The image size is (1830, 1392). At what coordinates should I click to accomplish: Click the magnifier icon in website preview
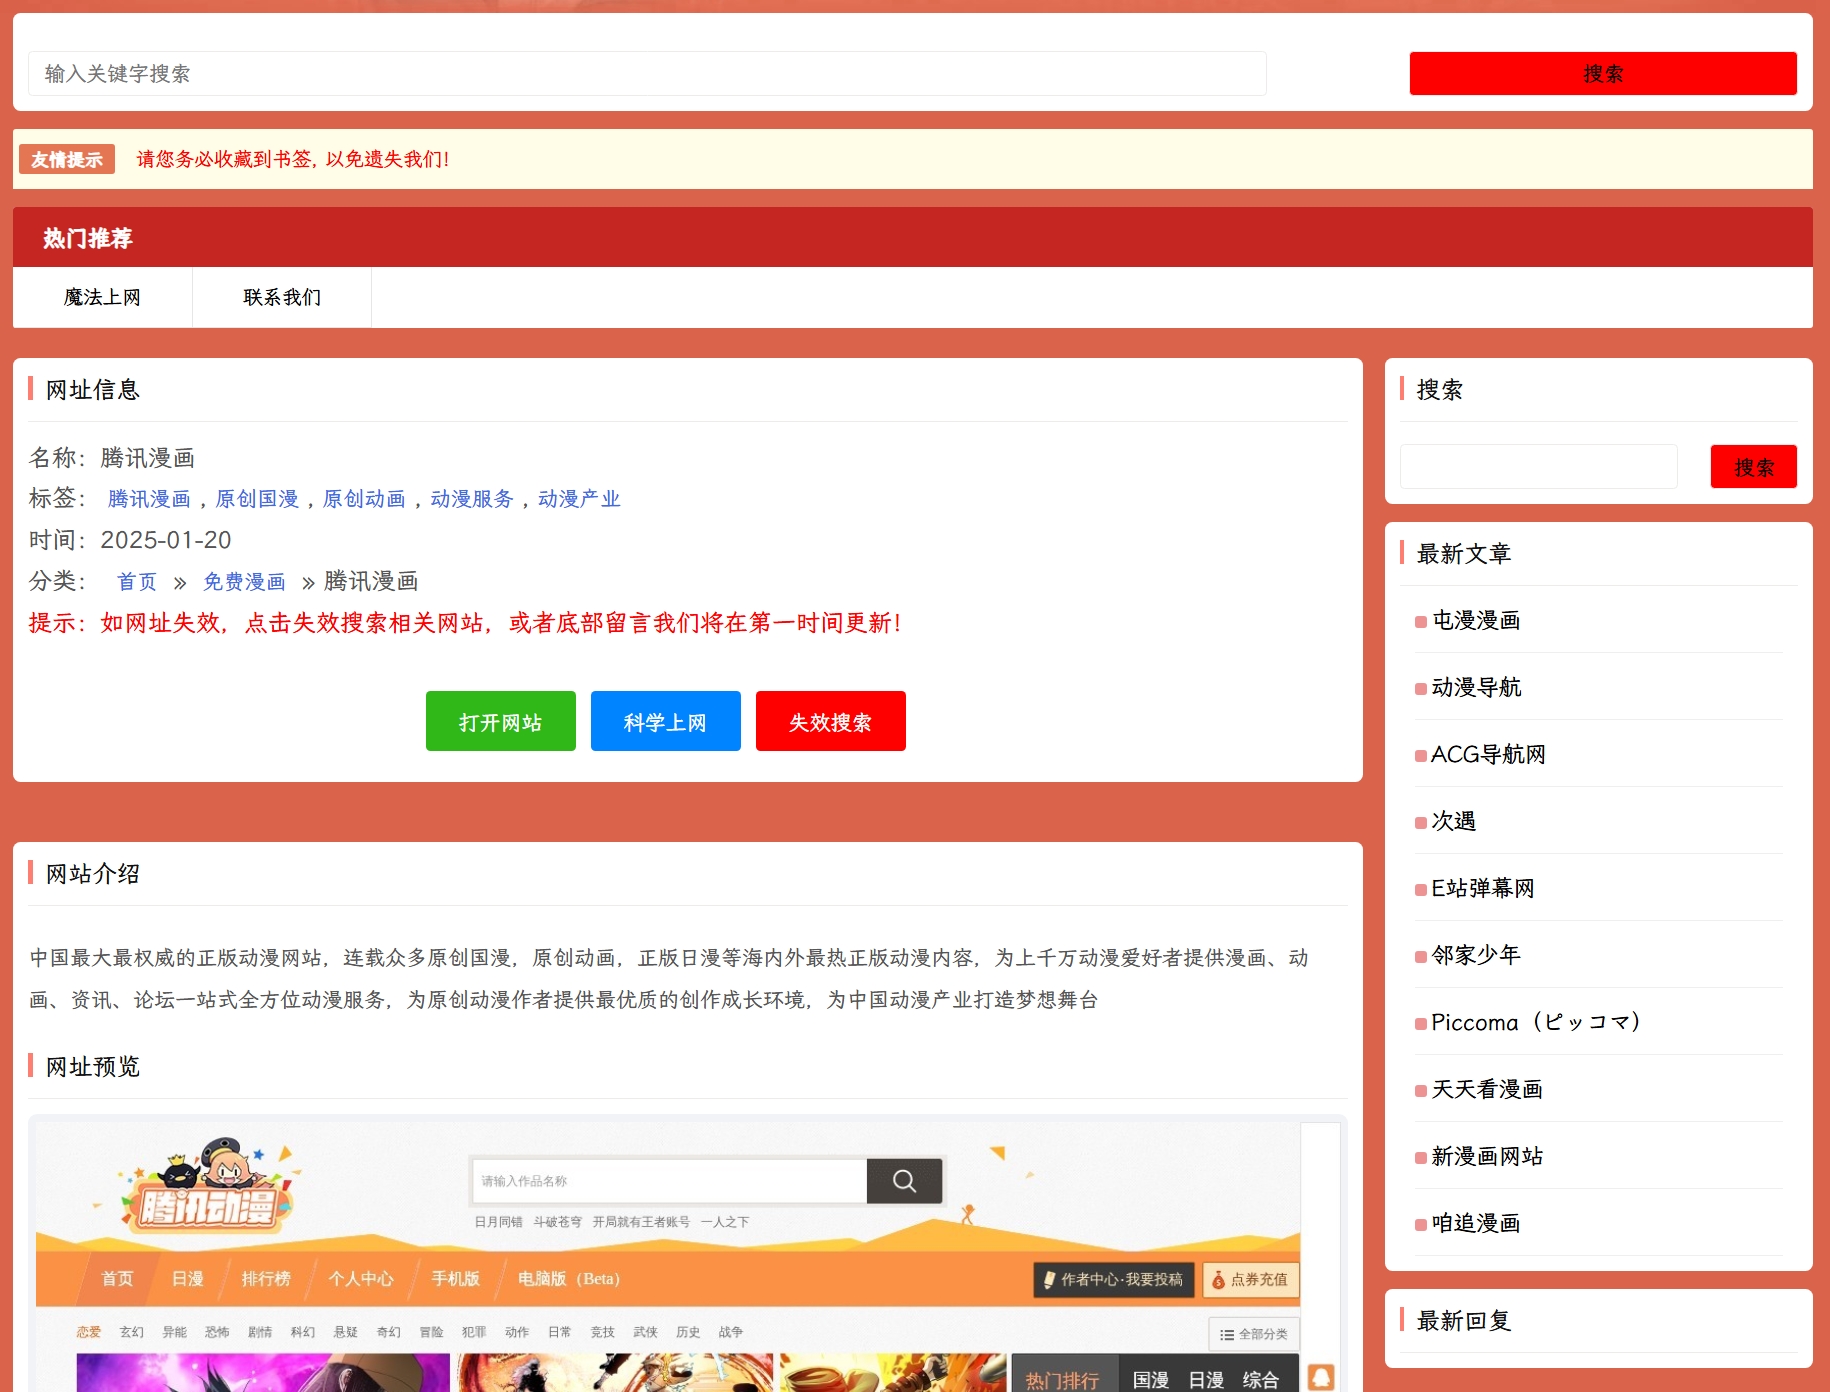coord(904,1181)
